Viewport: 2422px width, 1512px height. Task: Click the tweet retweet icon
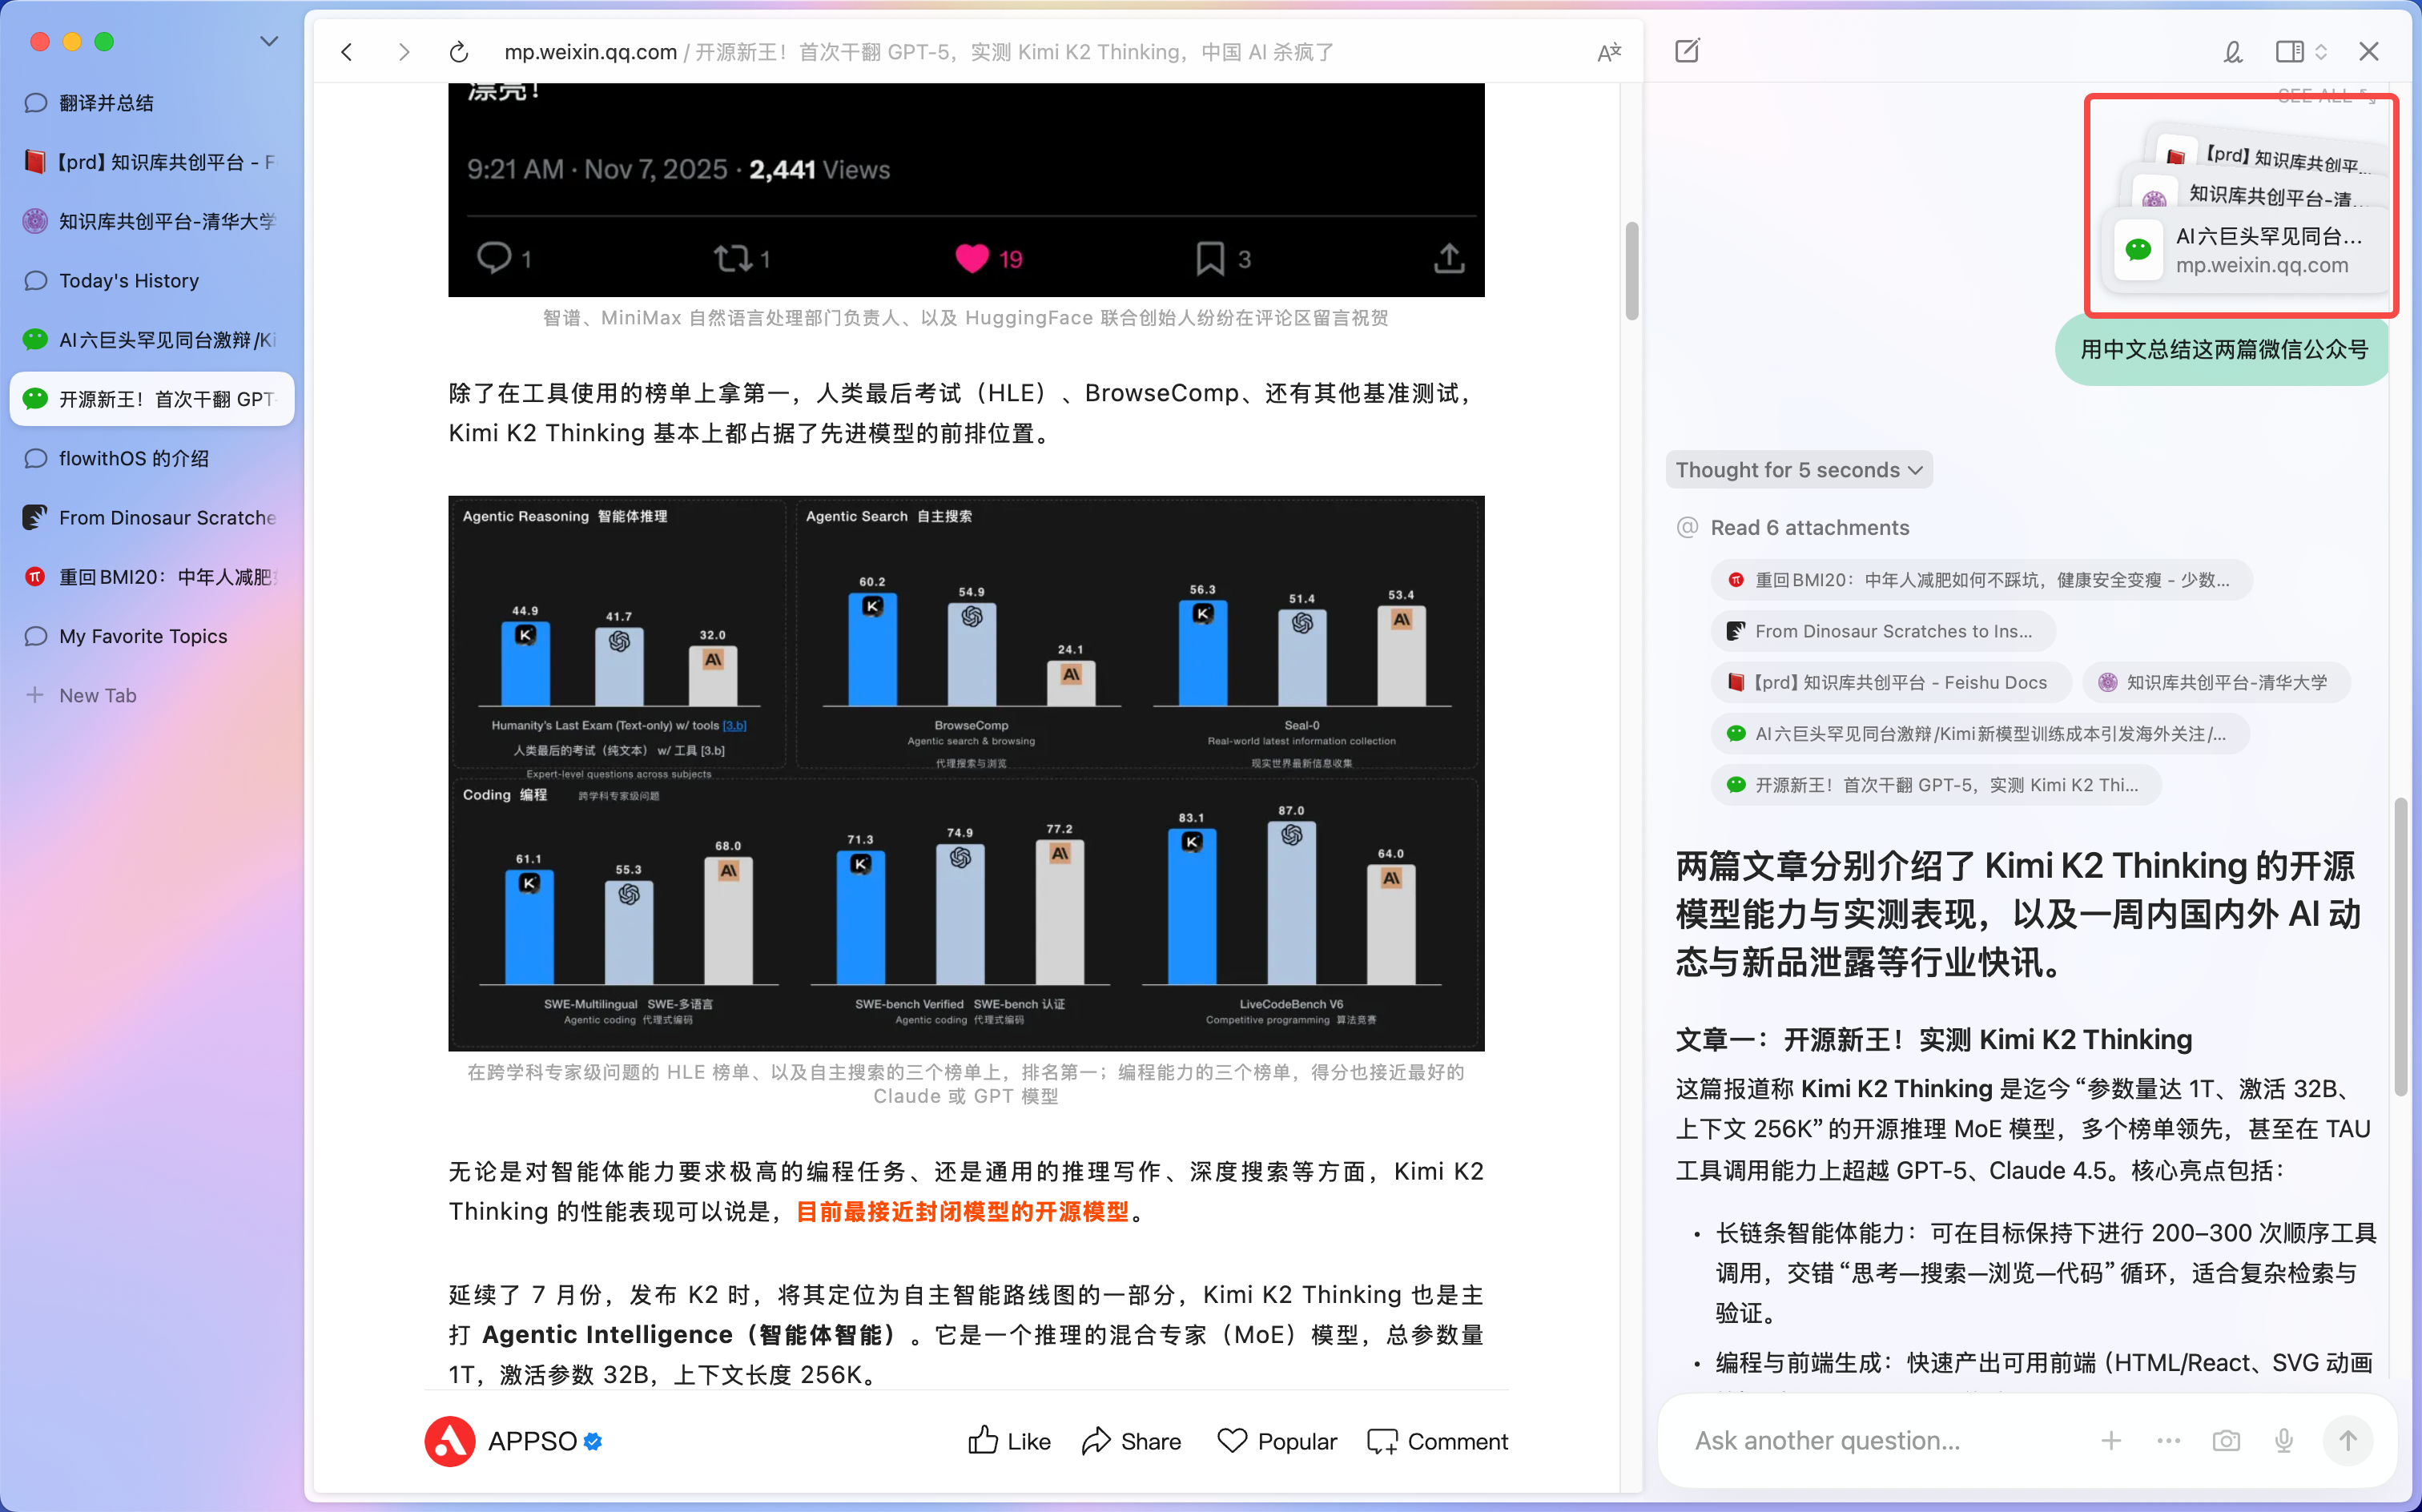click(732, 259)
